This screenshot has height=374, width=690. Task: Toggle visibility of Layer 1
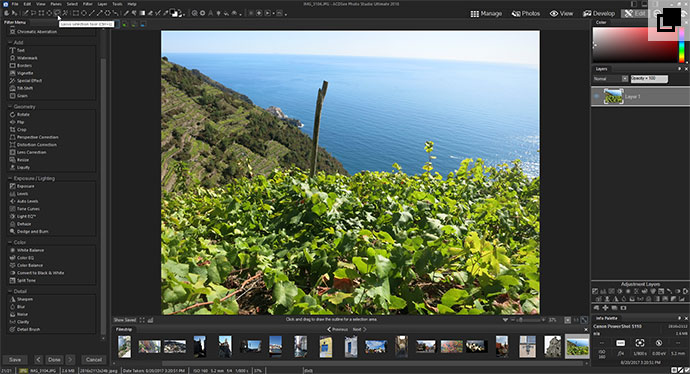click(x=597, y=96)
